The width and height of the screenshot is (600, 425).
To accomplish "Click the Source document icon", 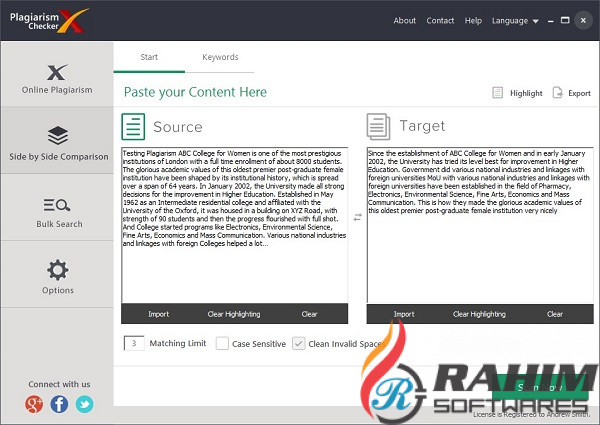I will click(x=133, y=127).
